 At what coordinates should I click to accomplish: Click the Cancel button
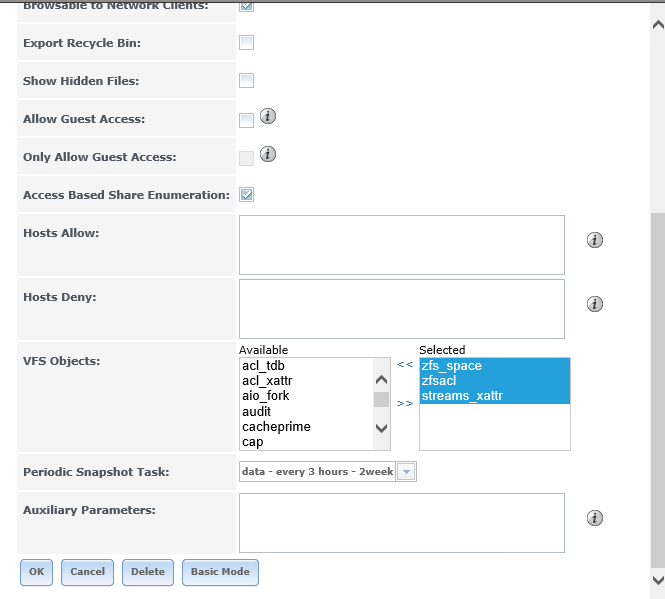(x=87, y=572)
